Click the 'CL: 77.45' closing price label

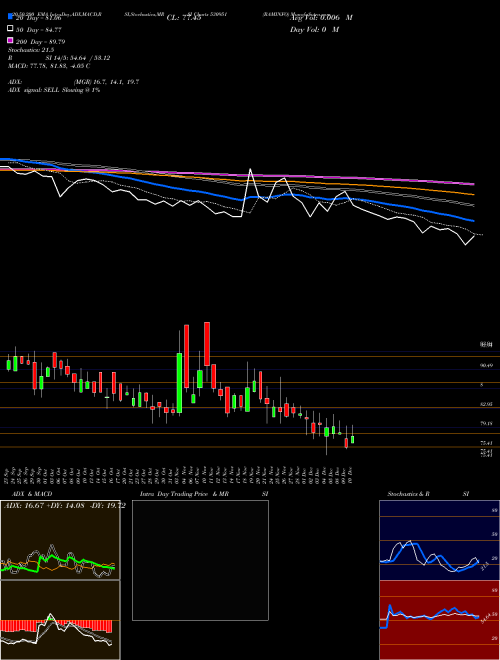[184, 18]
